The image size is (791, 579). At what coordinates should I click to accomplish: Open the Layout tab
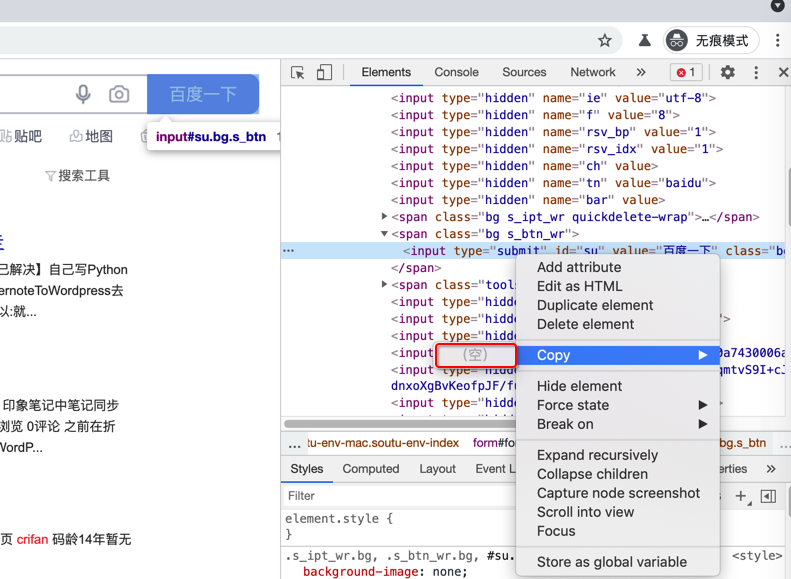pyautogui.click(x=437, y=469)
